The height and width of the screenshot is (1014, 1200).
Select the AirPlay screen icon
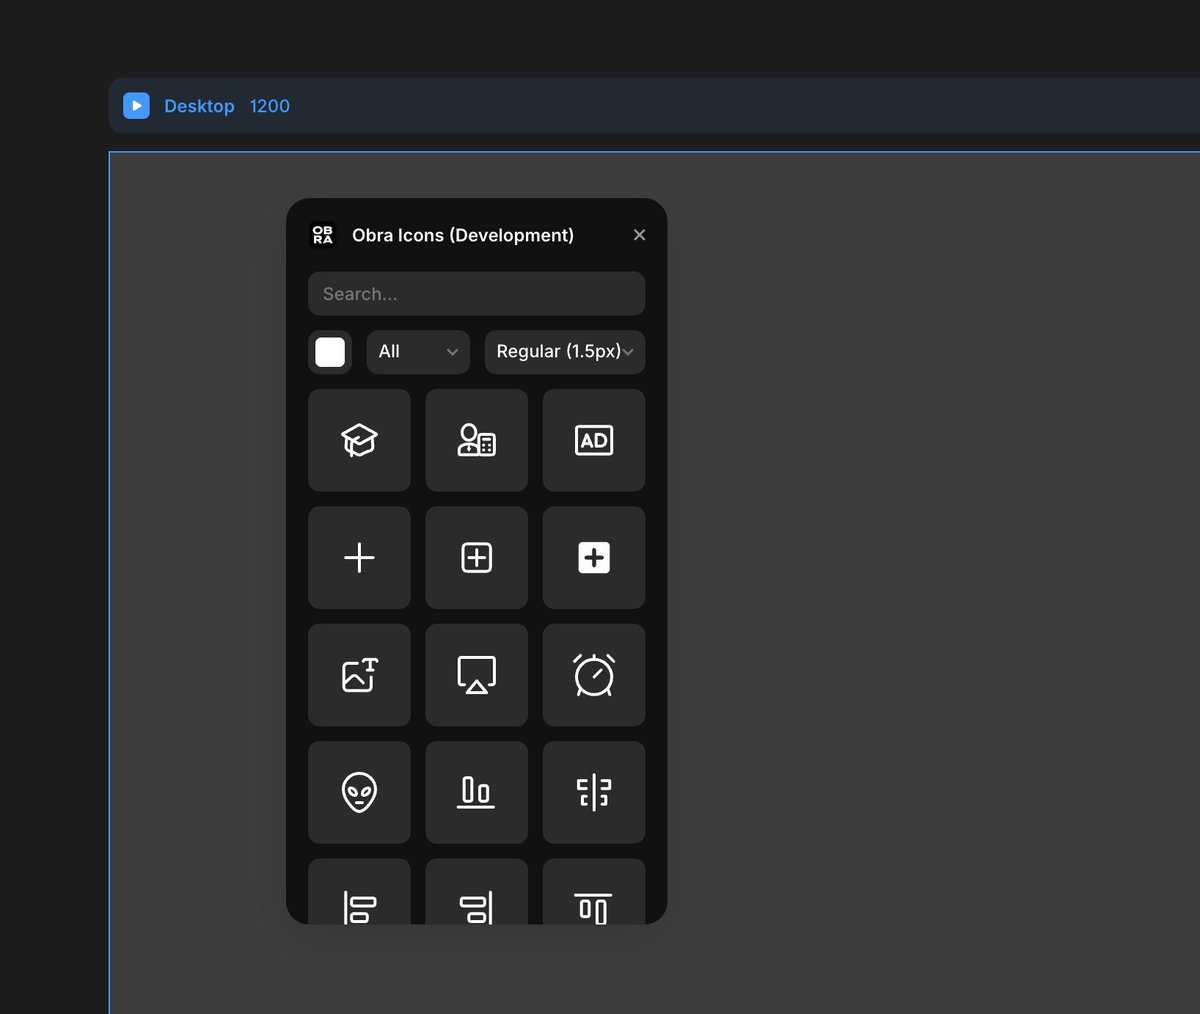[476, 675]
